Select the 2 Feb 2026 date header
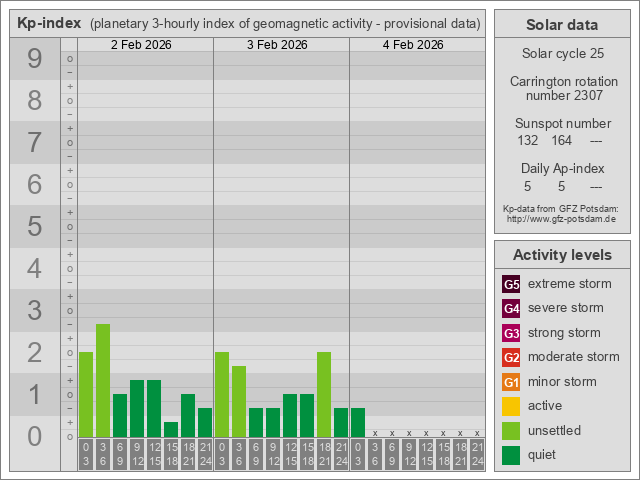The image size is (640, 480). pos(141,45)
